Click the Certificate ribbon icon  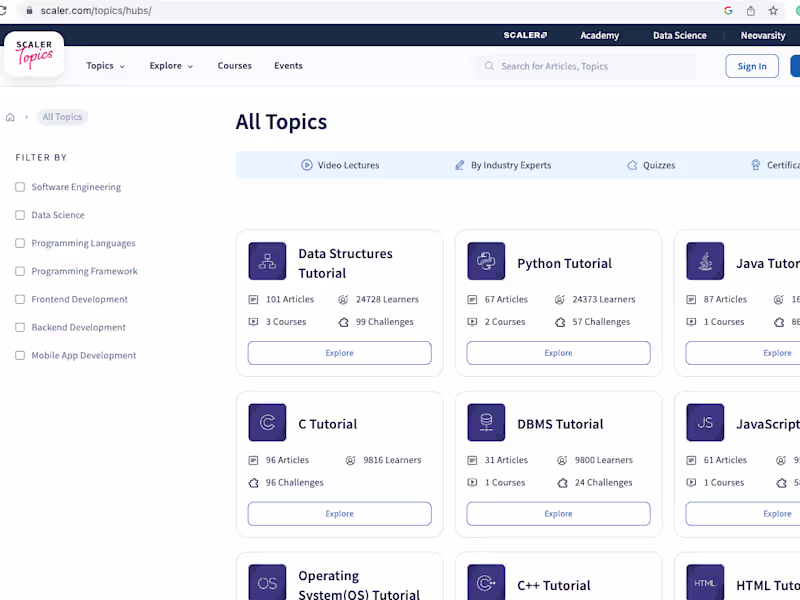click(x=756, y=165)
